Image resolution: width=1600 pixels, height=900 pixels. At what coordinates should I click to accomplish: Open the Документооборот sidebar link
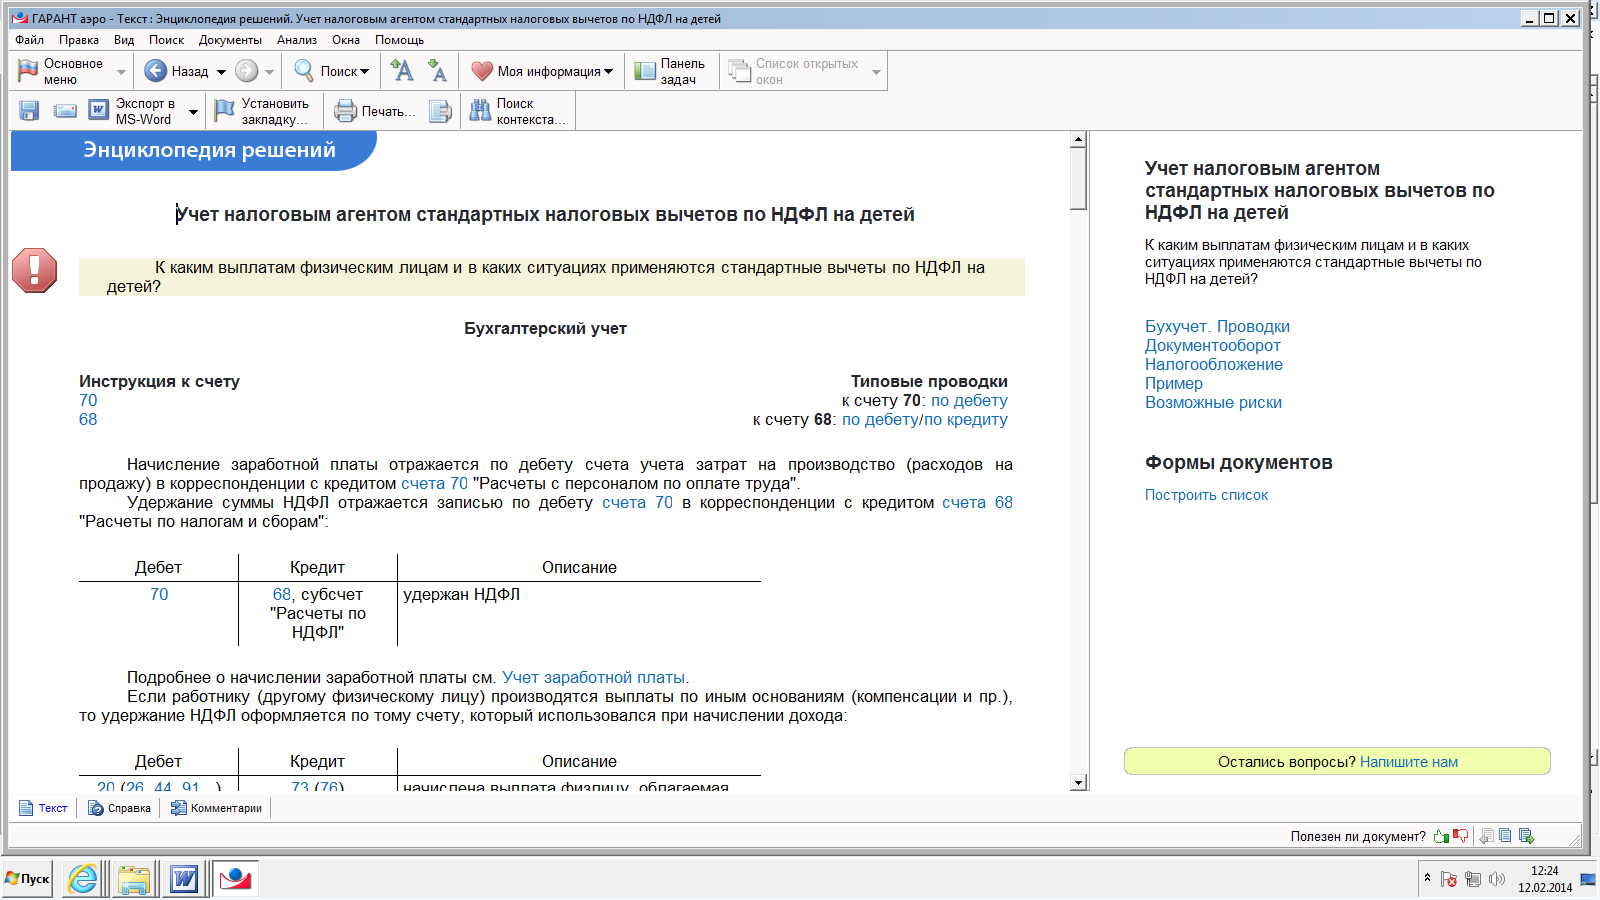tap(1212, 345)
